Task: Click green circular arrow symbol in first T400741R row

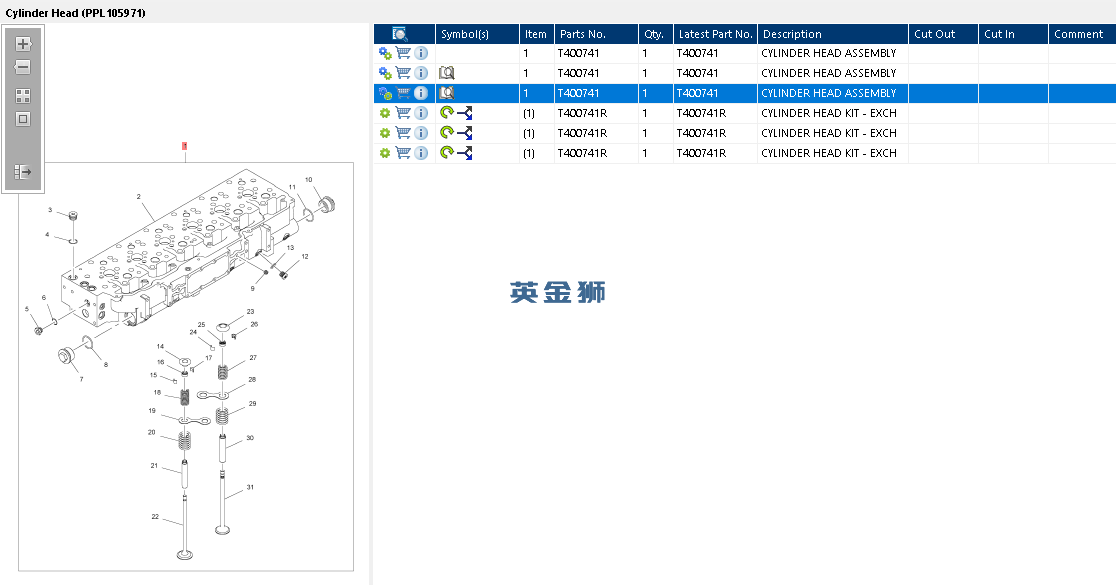Action: [x=447, y=112]
